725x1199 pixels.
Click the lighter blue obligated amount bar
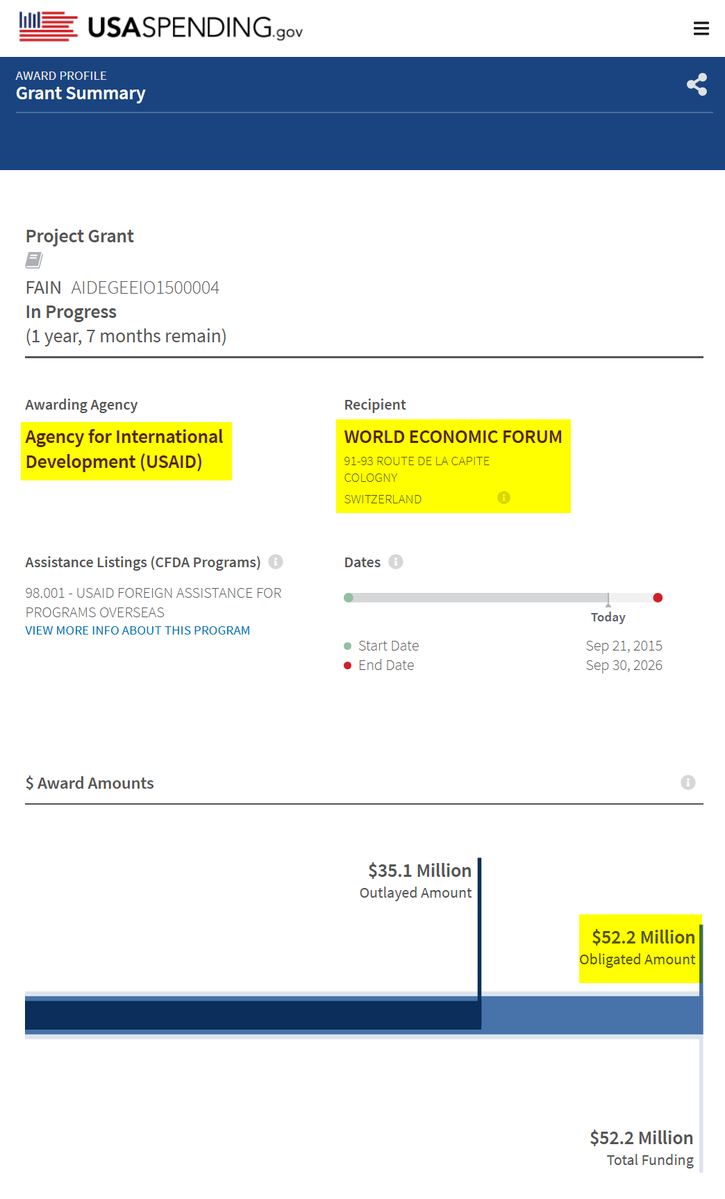point(590,1015)
